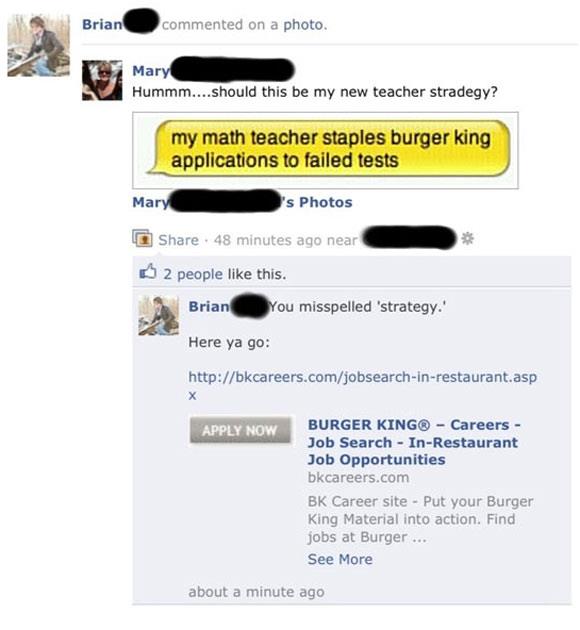Open the '2 people' likes link
Screen dimensions: 580x630
[x=193, y=274]
